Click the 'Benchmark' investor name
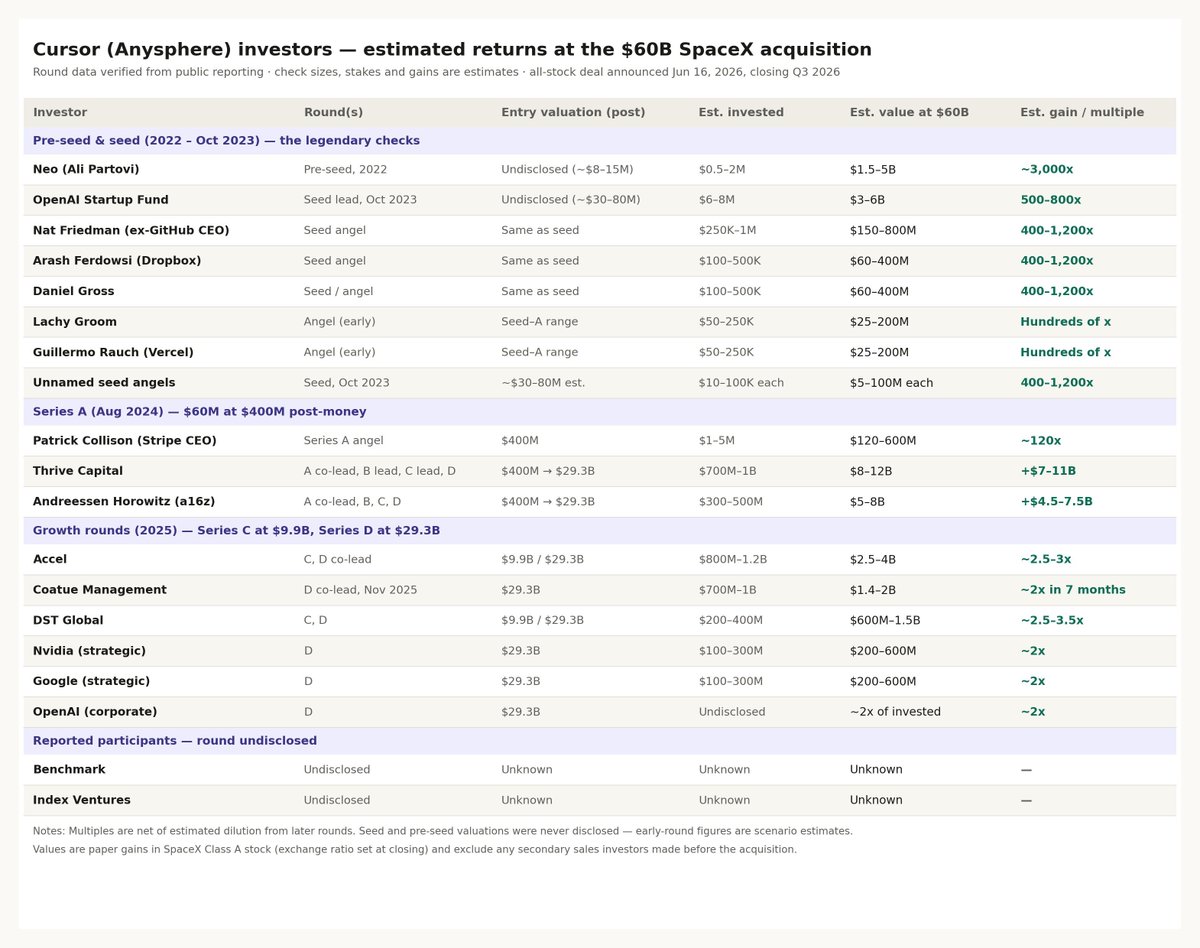1200x948 pixels. coord(69,770)
